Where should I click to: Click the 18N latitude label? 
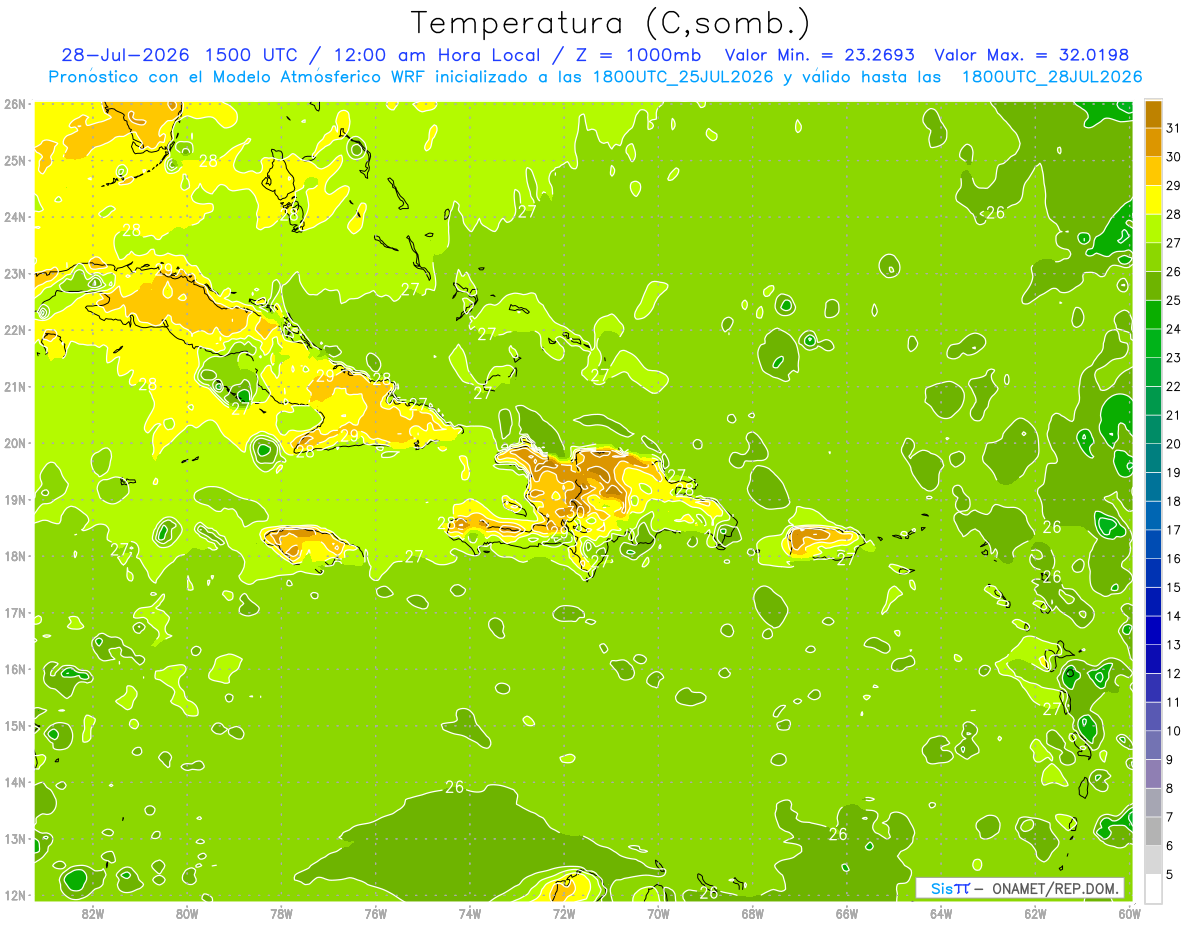click(14, 556)
